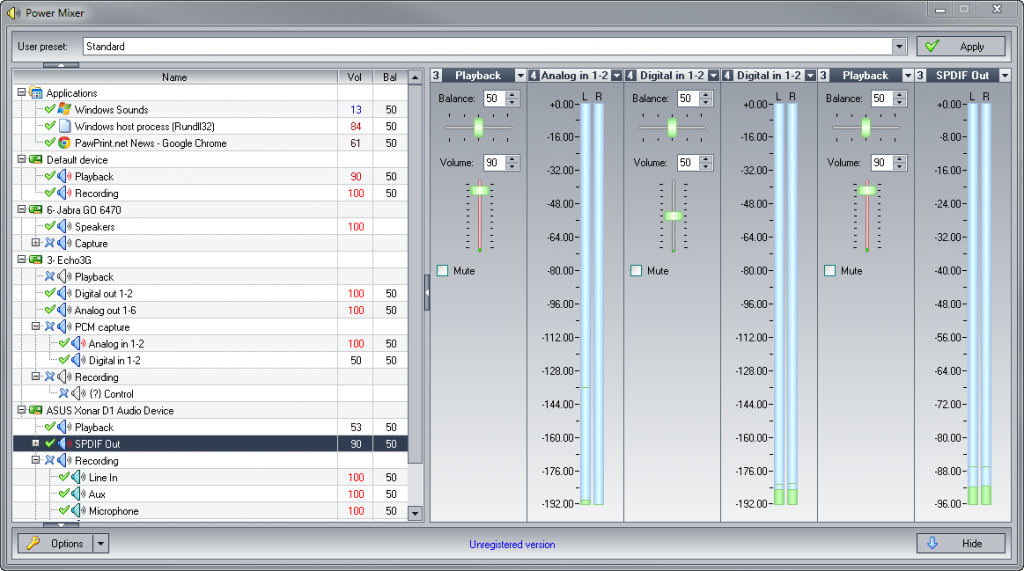This screenshot has height=571, width=1024.
Task: Click speaker icon of Aux row
Action: tap(78, 494)
